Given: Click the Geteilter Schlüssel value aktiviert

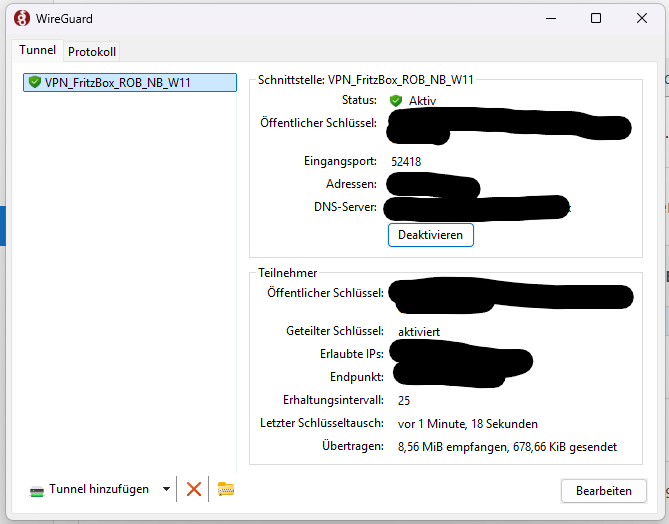Looking at the screenshot, I should point(419,332).
